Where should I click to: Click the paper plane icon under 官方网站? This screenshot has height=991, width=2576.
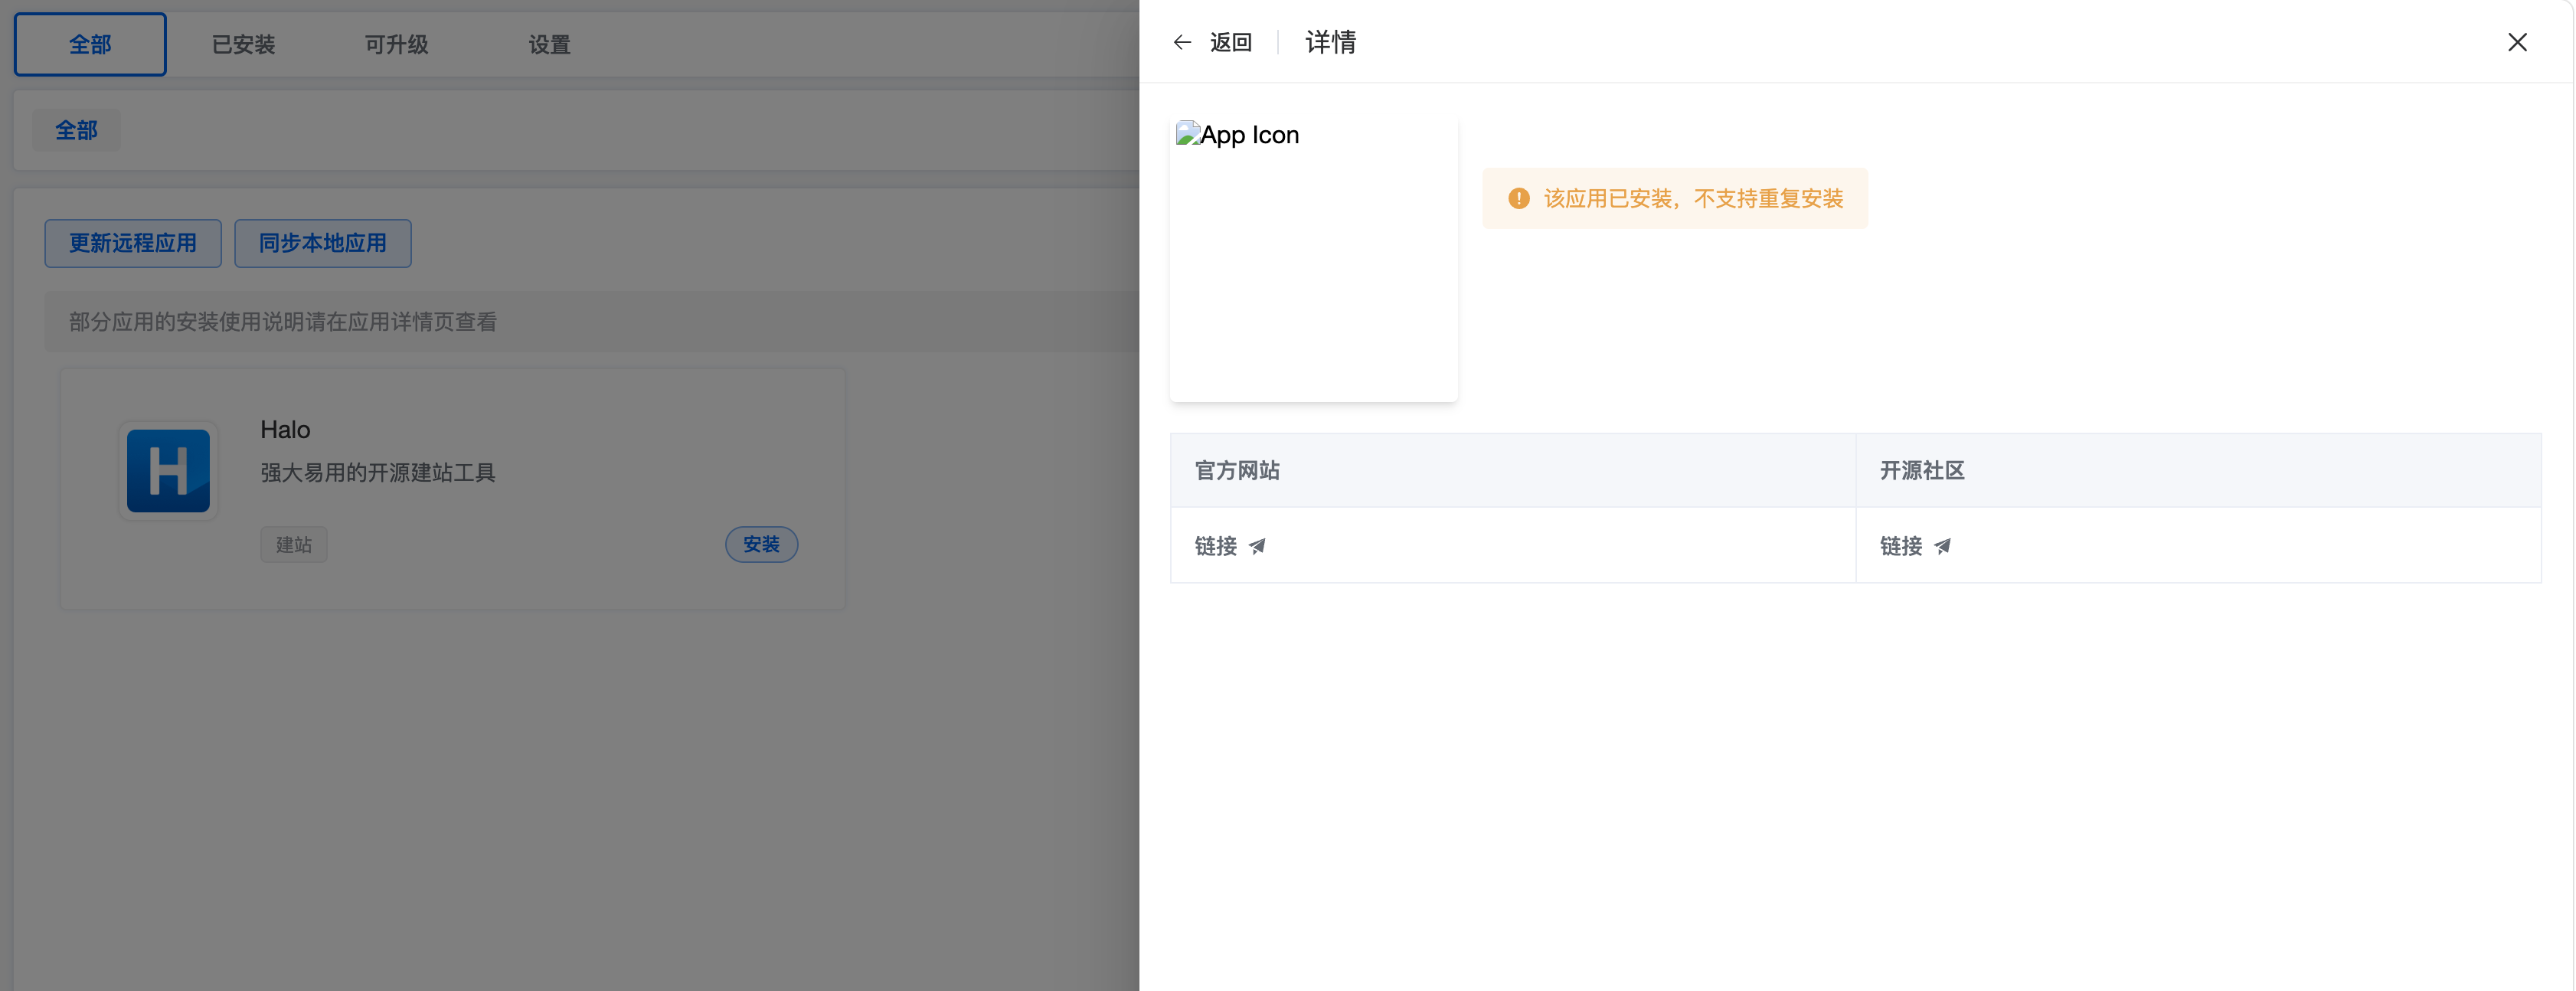1258,546
